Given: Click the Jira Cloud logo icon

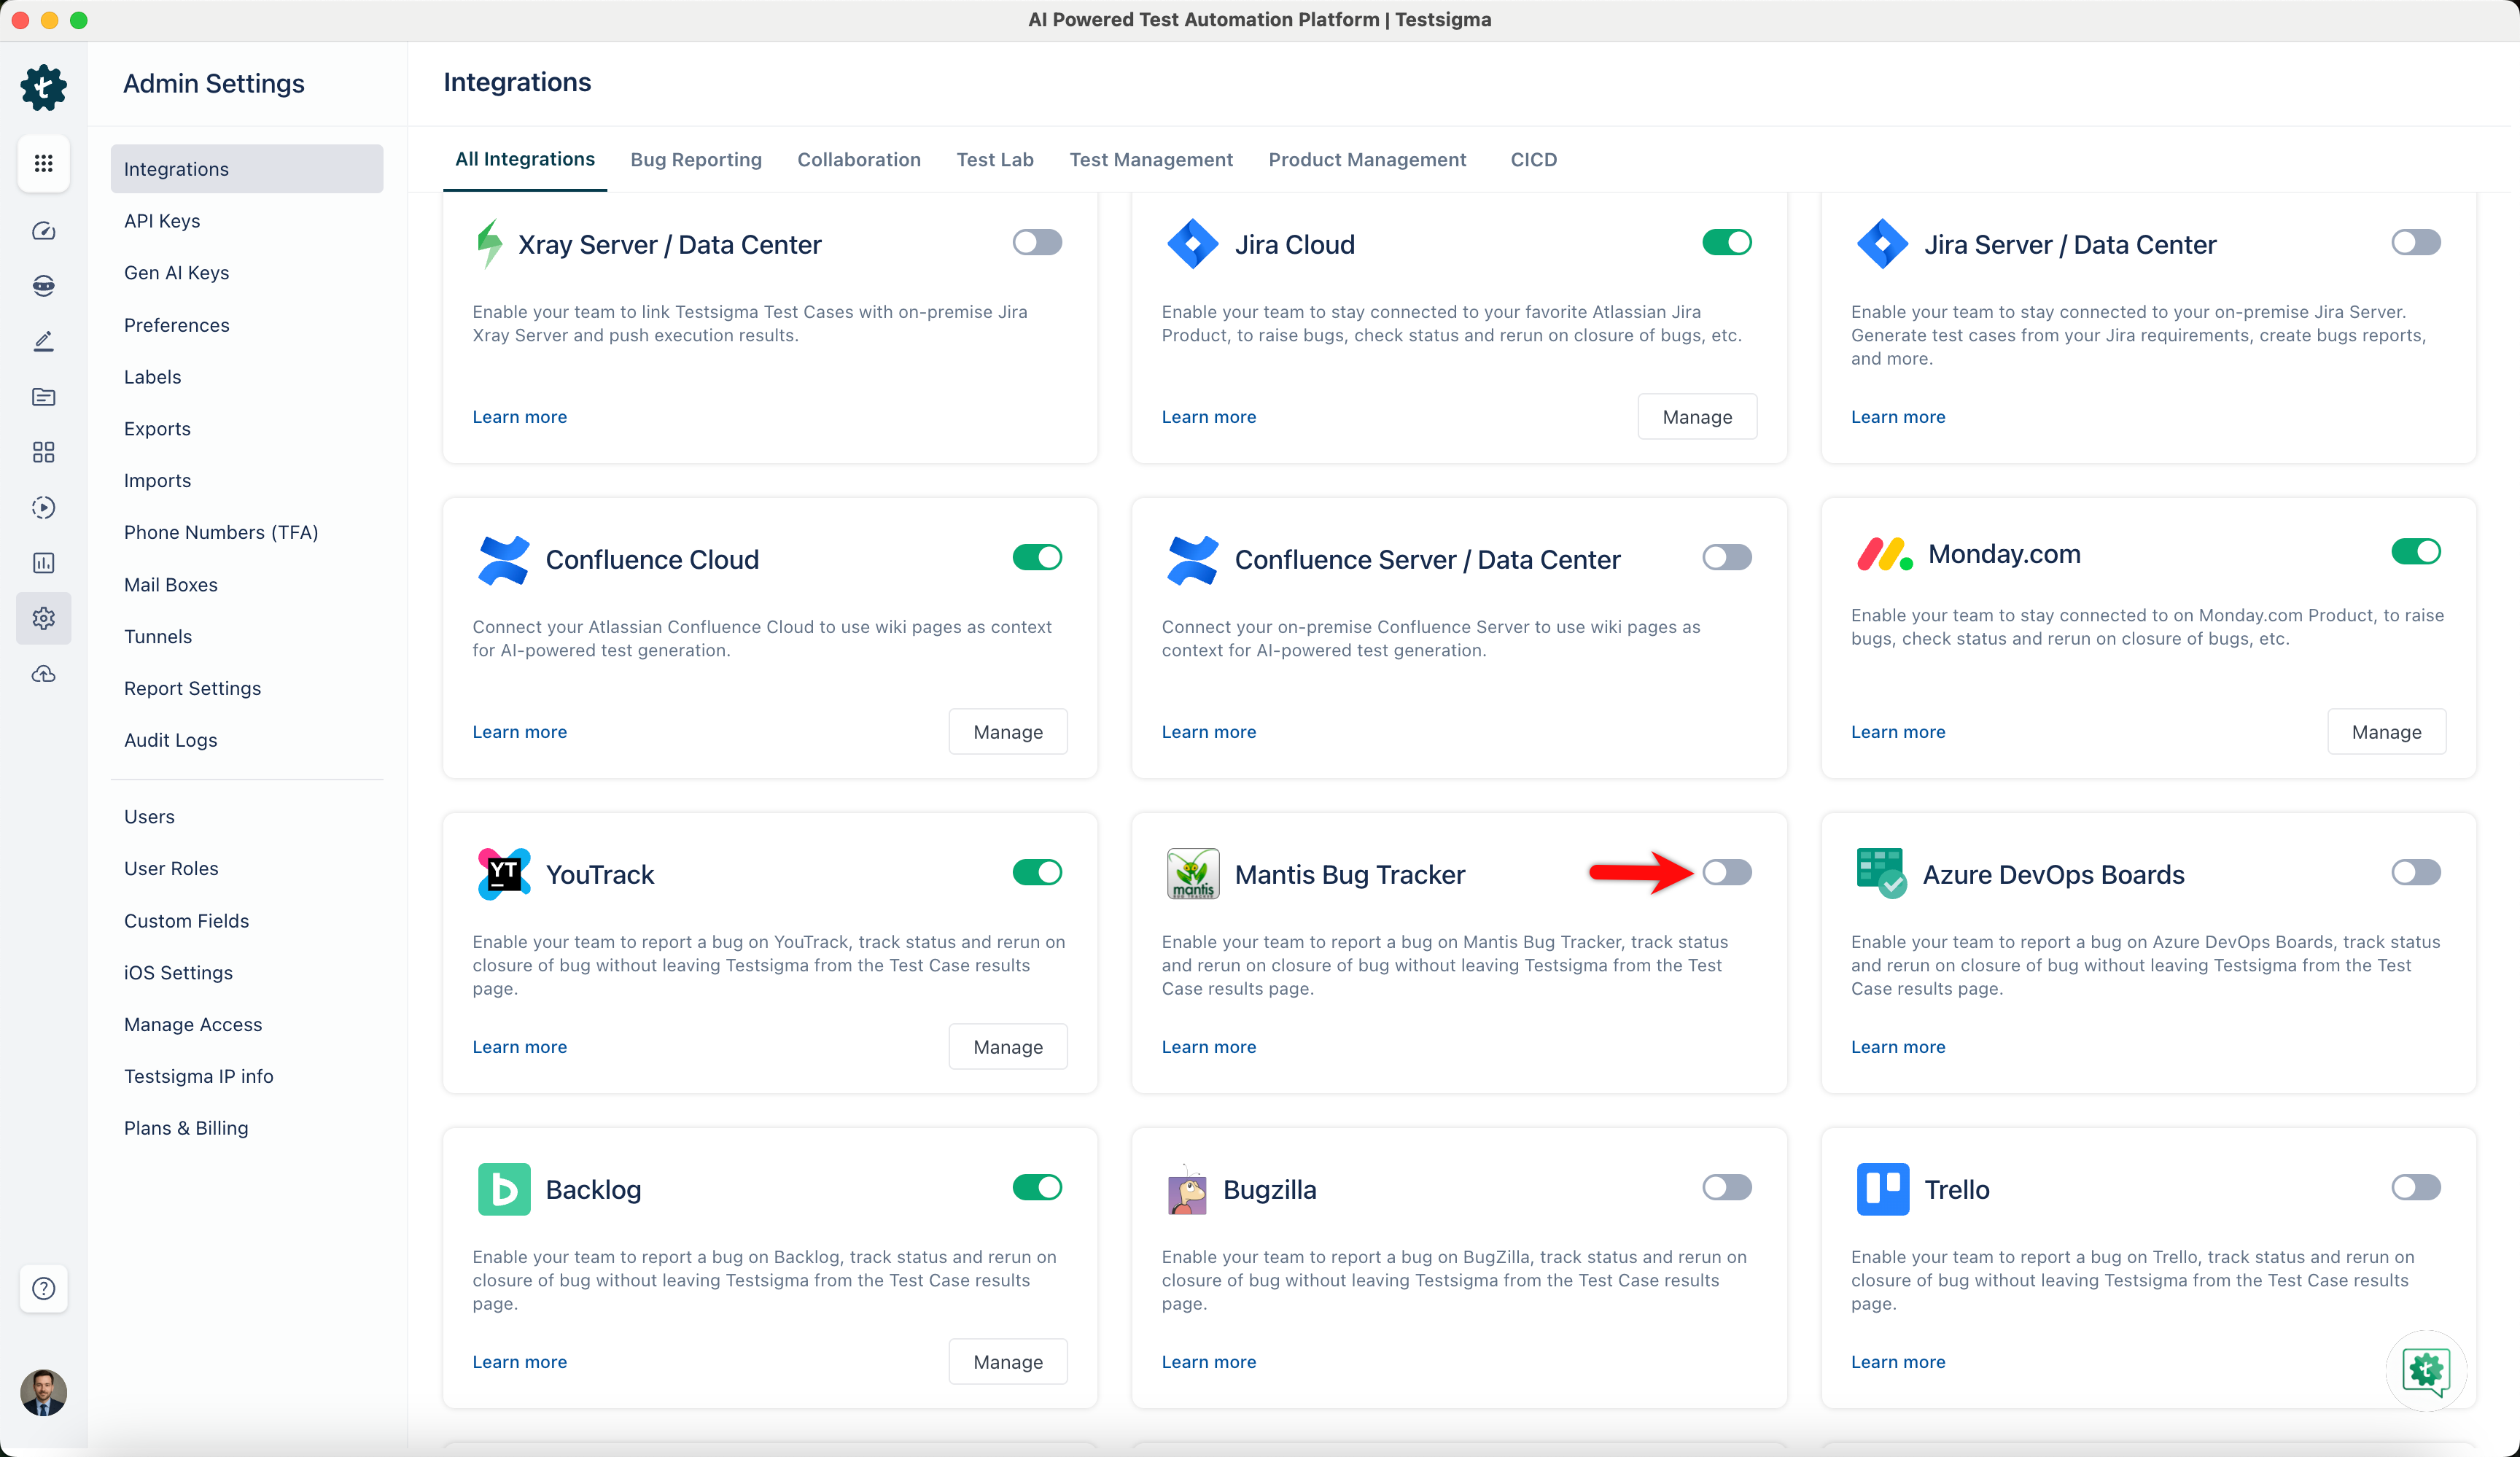Looking at the screenshot, I should point(1192,243).
